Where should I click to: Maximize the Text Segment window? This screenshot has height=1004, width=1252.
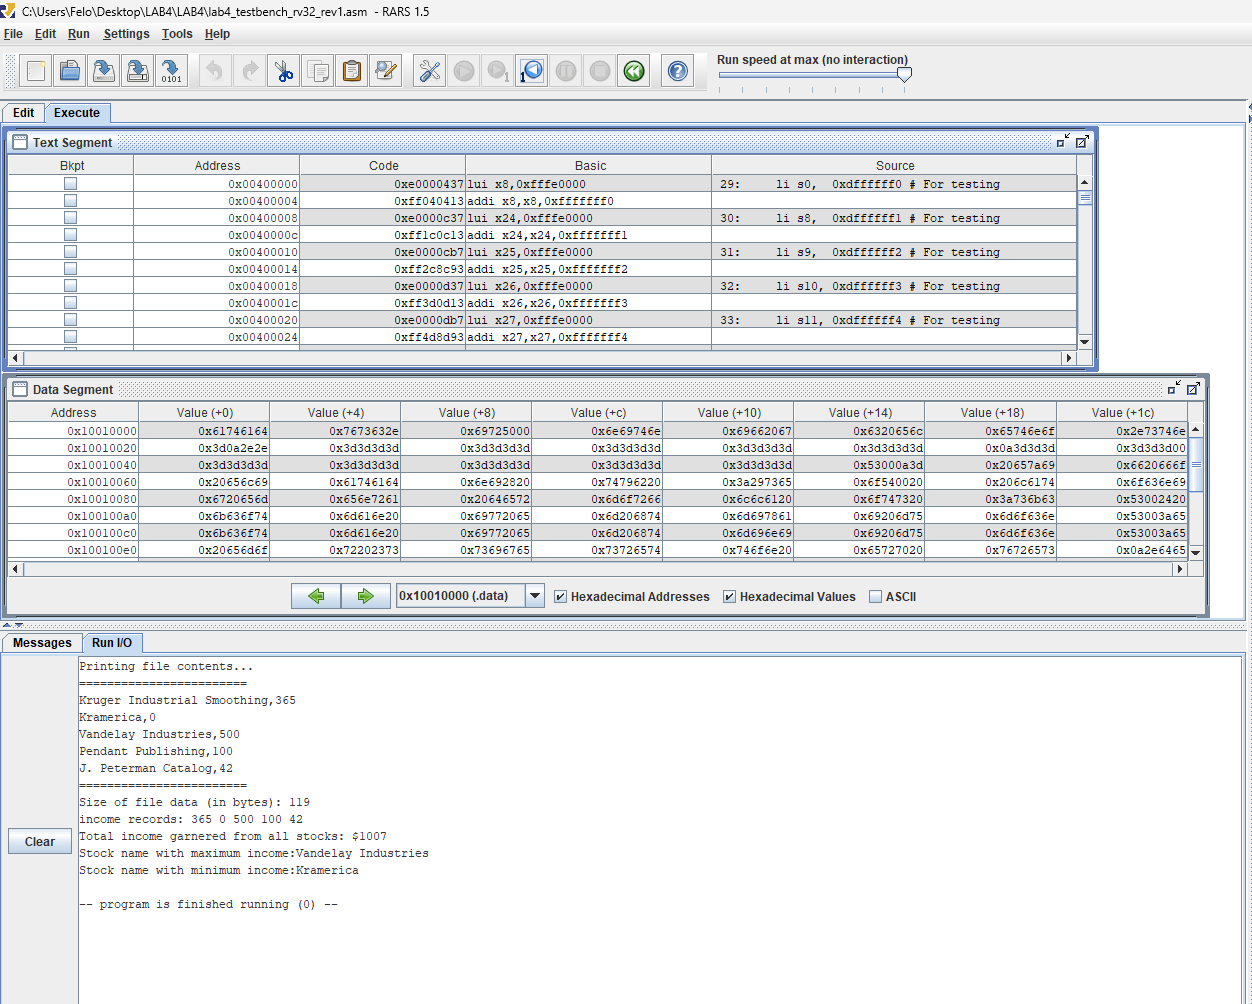click(1082, 141)
